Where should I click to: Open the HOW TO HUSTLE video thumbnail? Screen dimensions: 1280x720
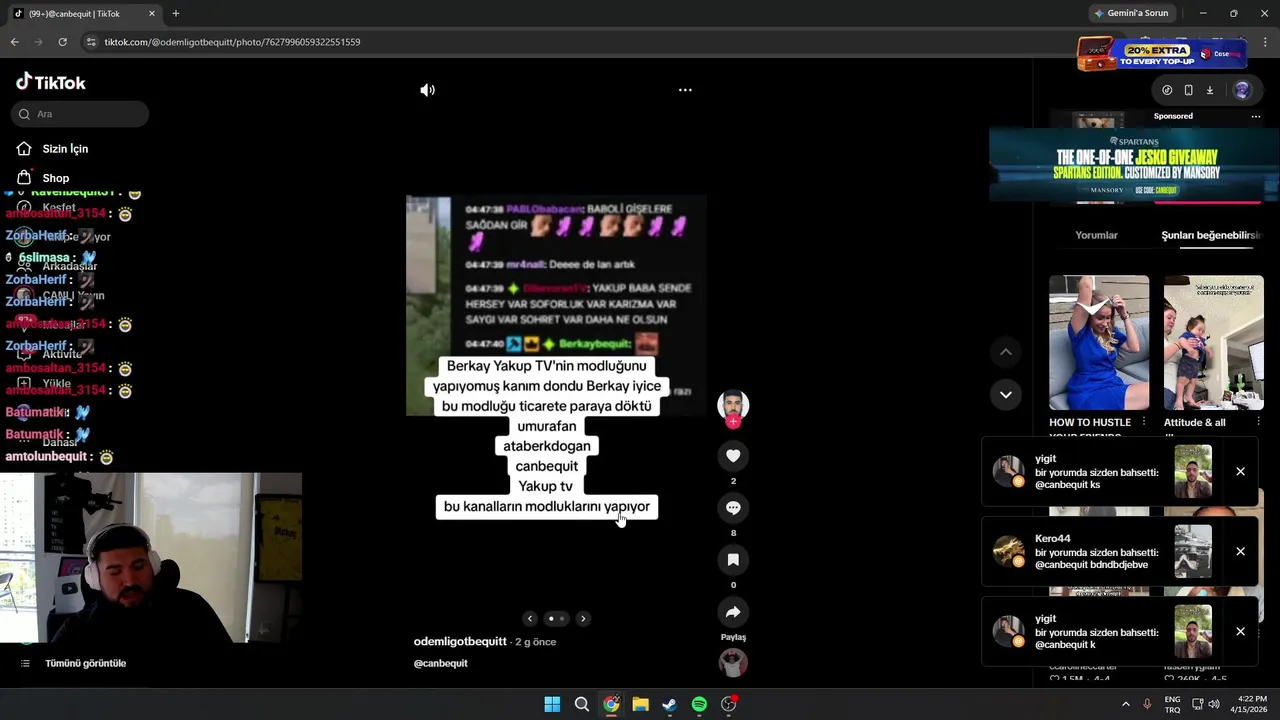click(x=1099, y=342)
